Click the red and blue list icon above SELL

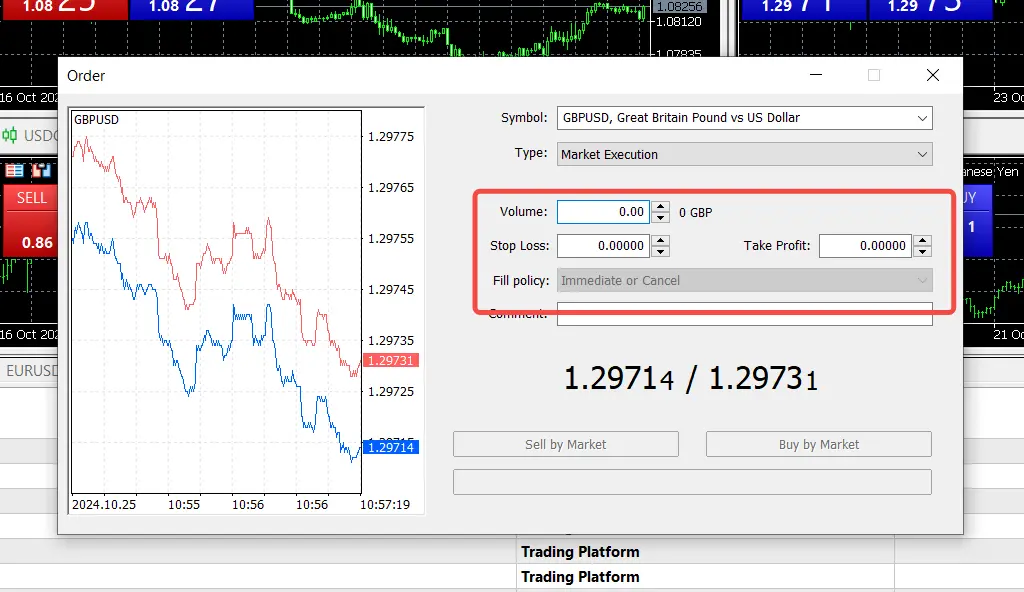pos(14,171)
